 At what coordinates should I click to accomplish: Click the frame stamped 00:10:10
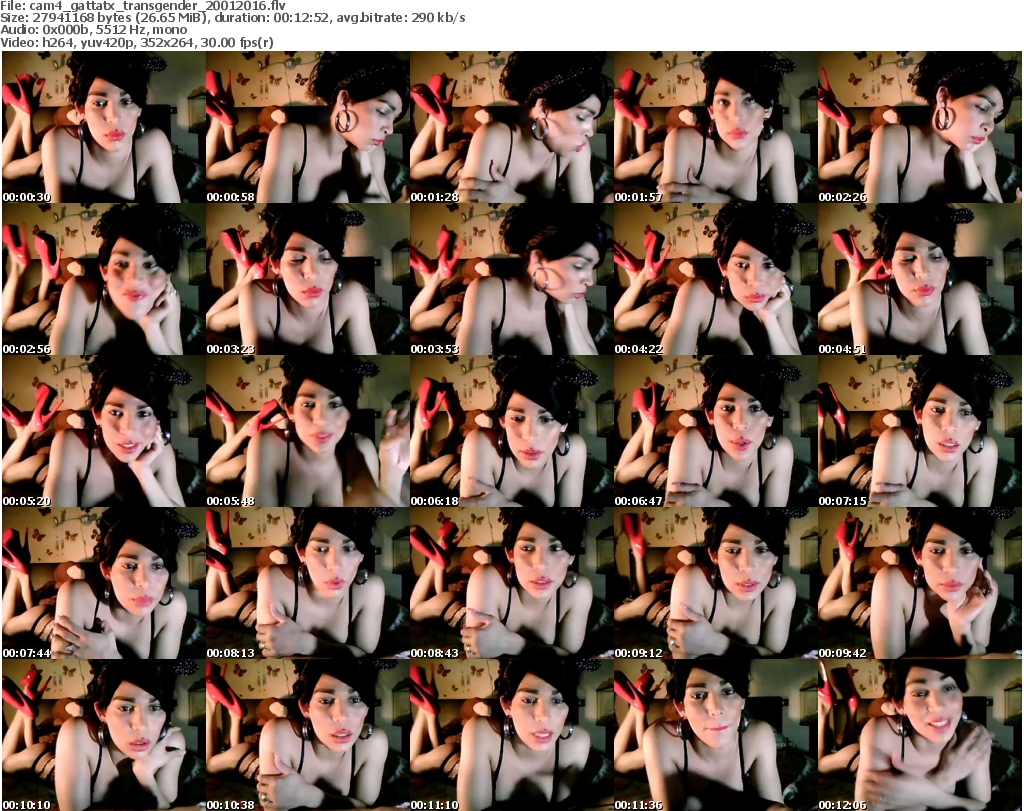[104, 735]
